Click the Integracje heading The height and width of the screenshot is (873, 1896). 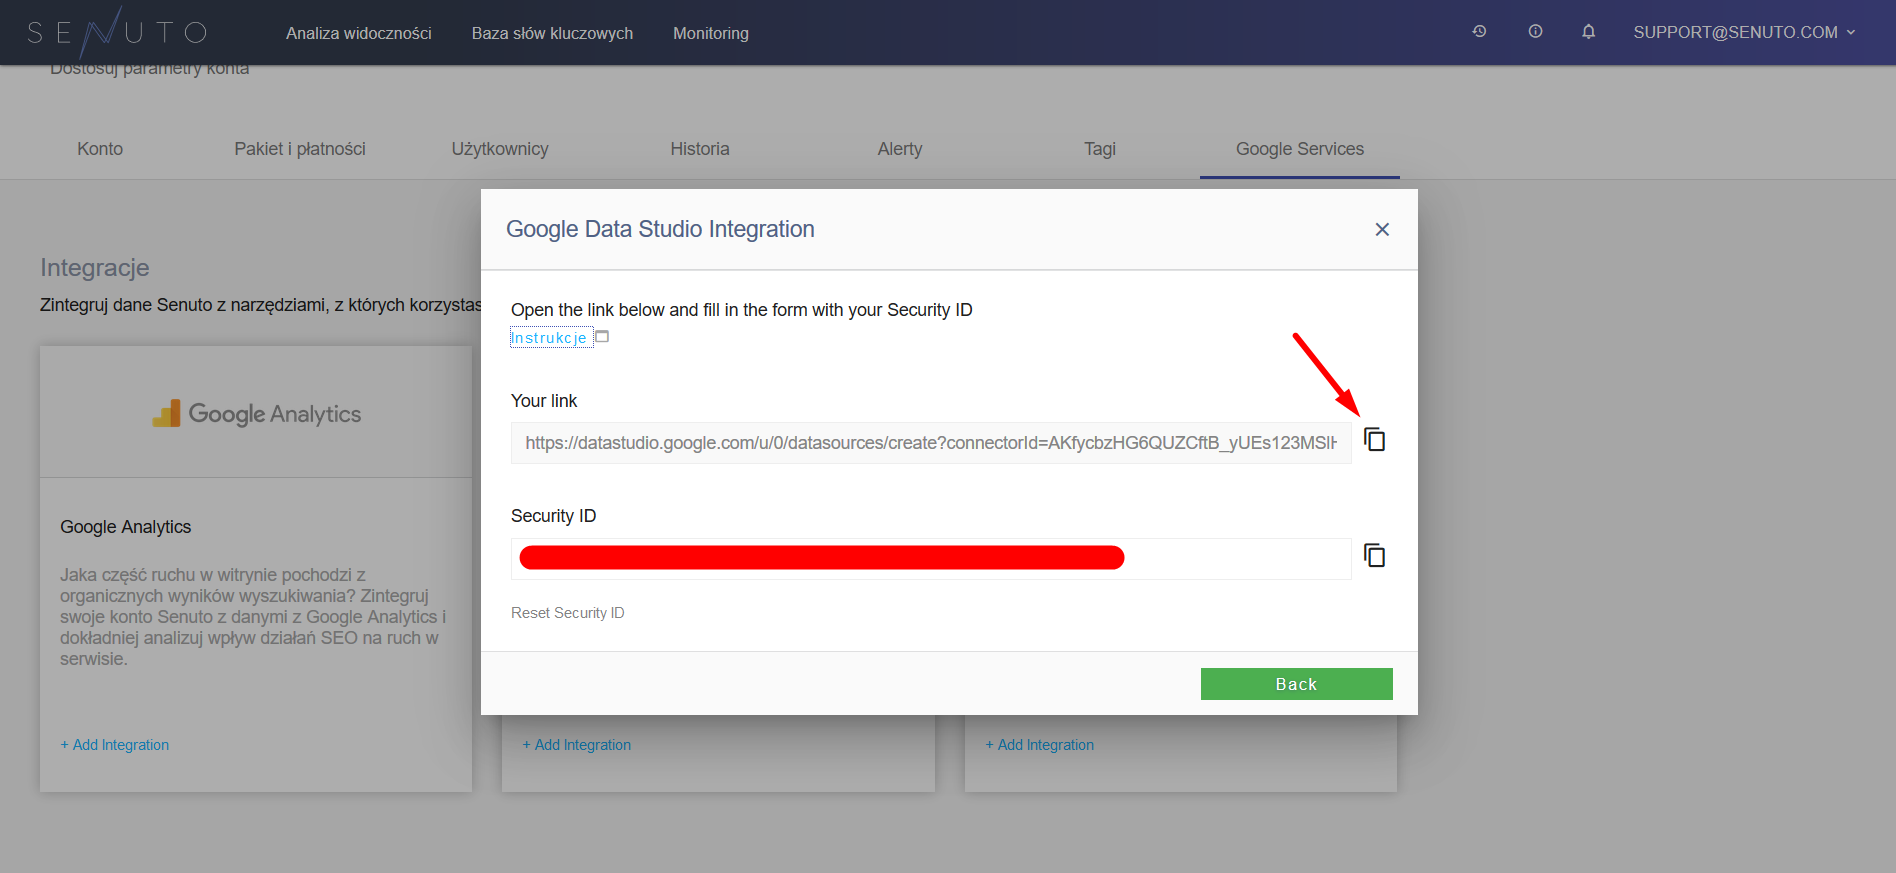pyautogui.click(x=95, y=268)
